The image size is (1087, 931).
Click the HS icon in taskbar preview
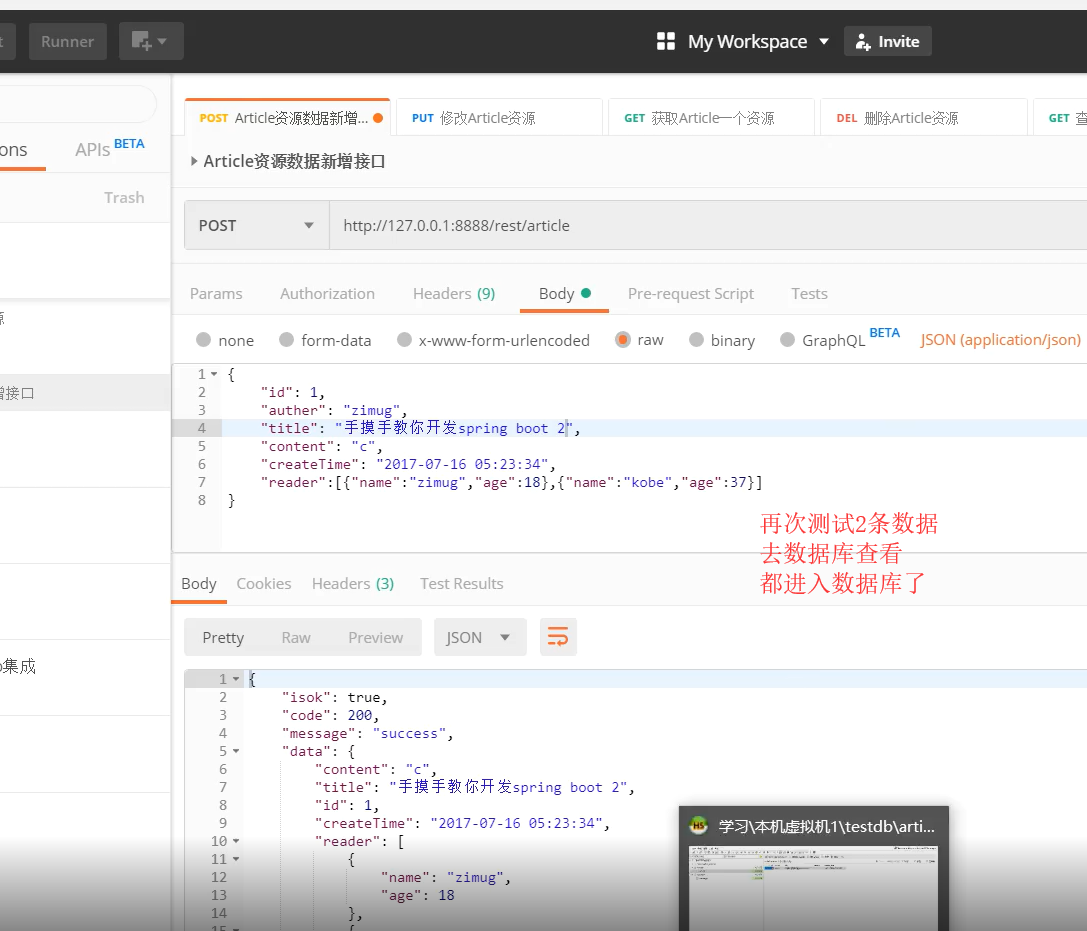[x=698, y=826]
